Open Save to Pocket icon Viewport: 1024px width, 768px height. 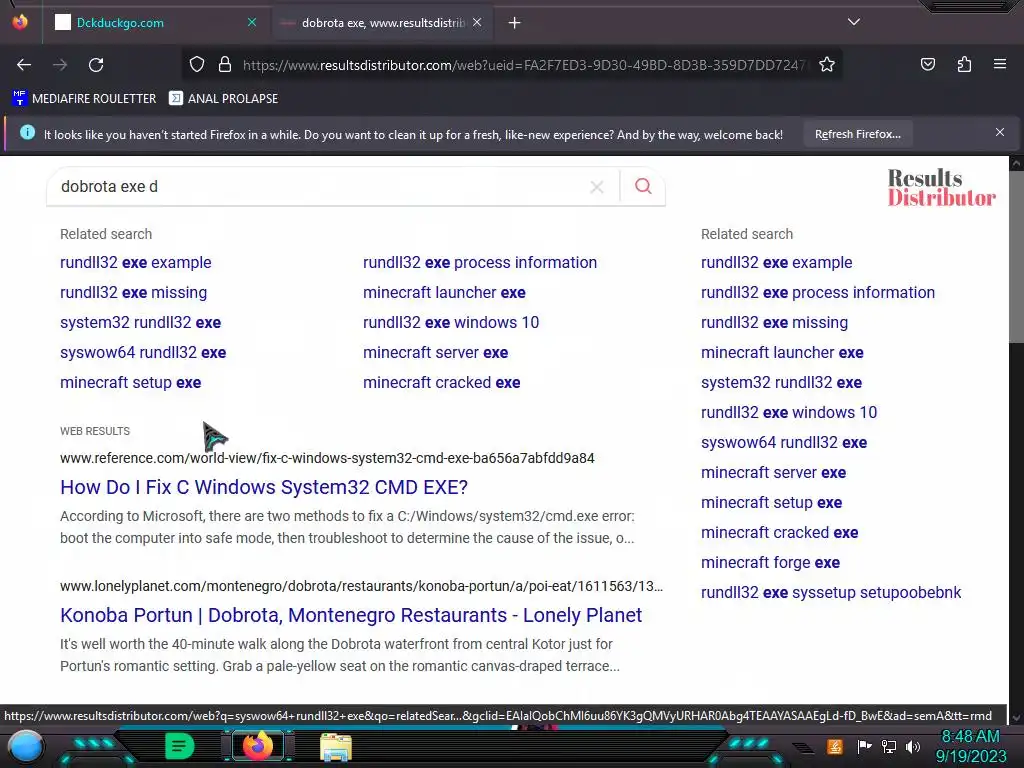[x=928, y=64]
